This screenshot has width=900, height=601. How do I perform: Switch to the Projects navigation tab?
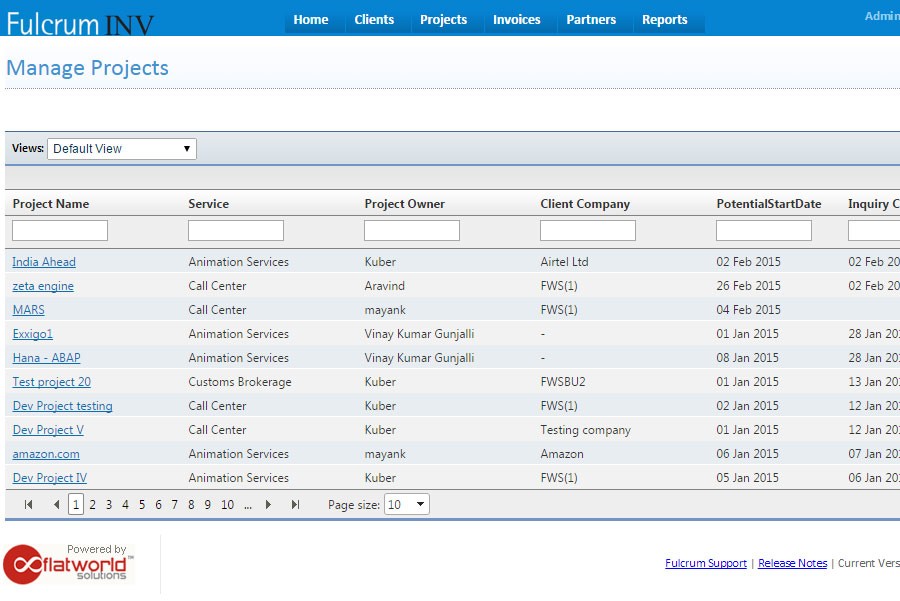click(x=443, y=19)
